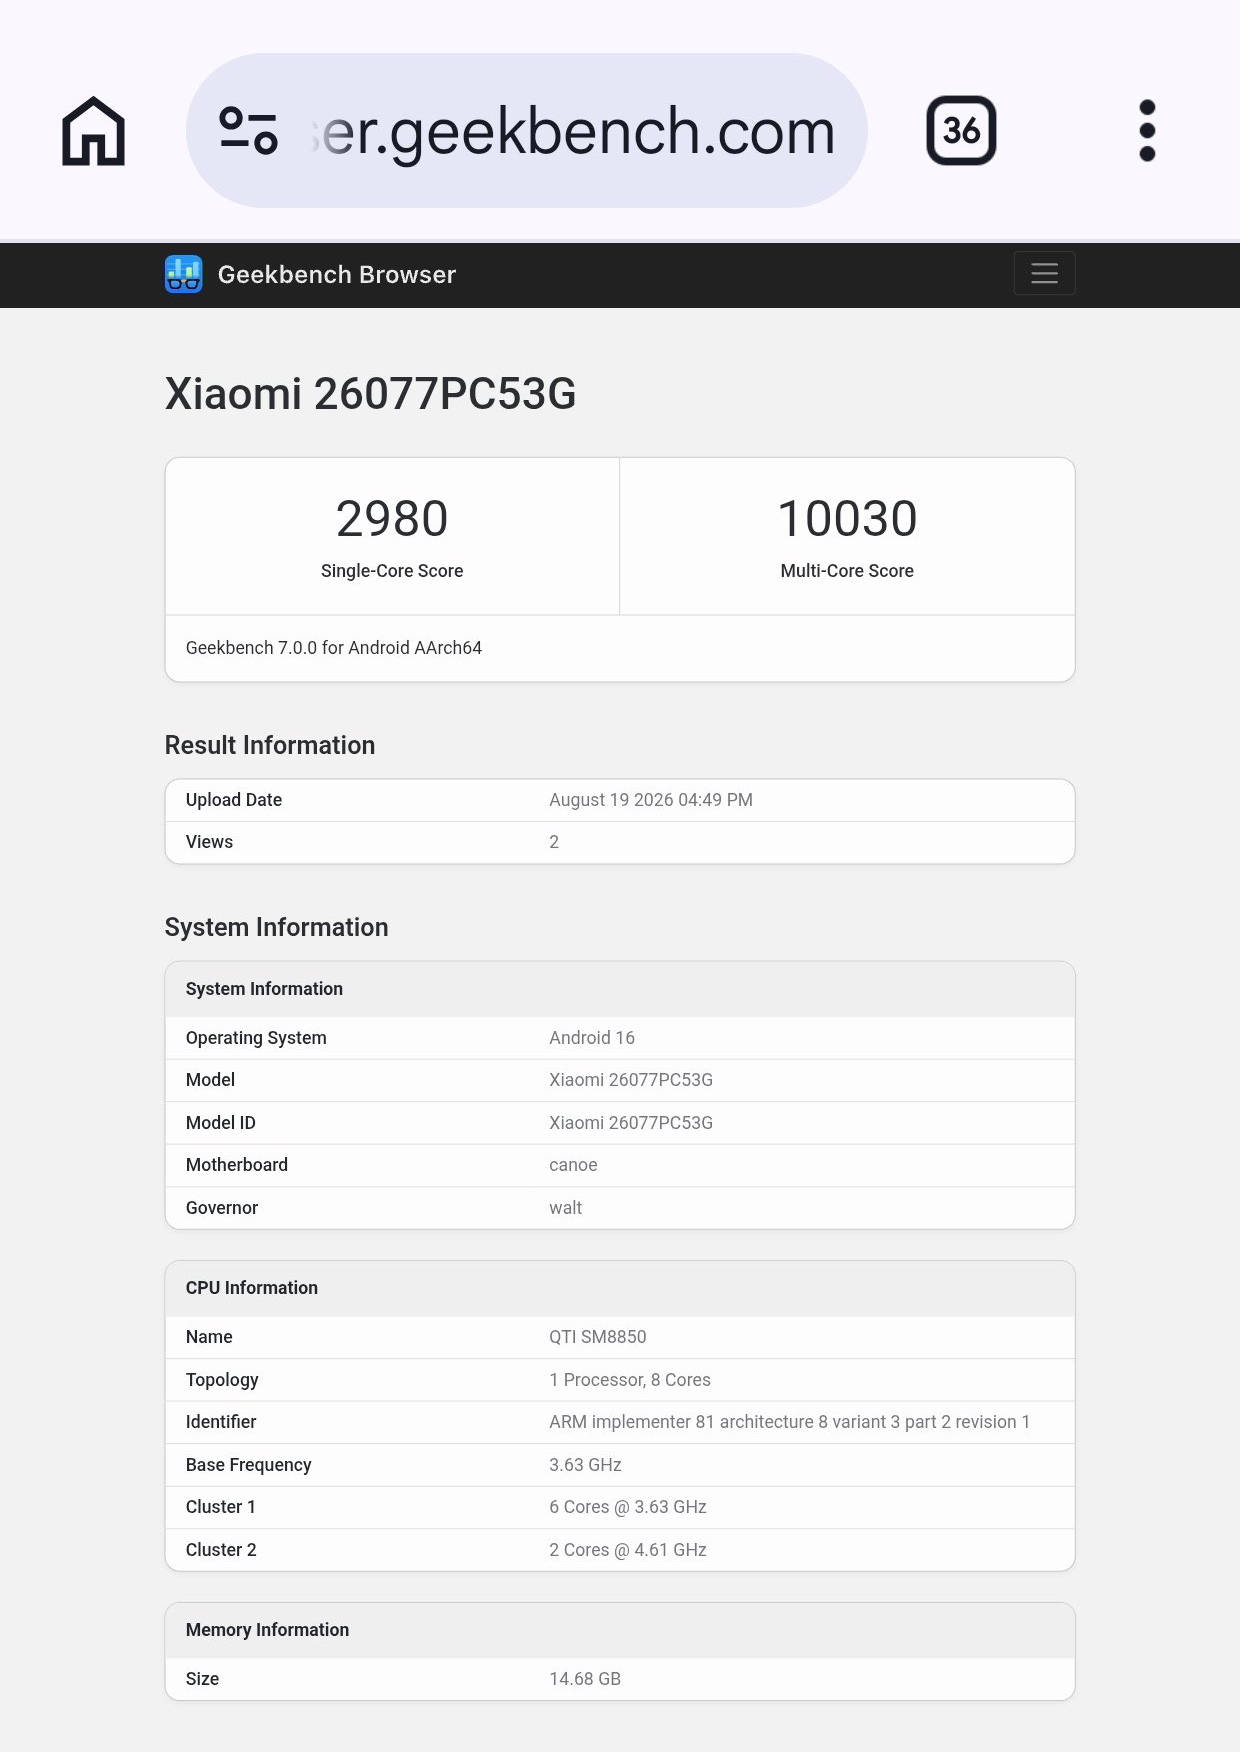Click the CPU Information table header

click(x=620, y=1288)
